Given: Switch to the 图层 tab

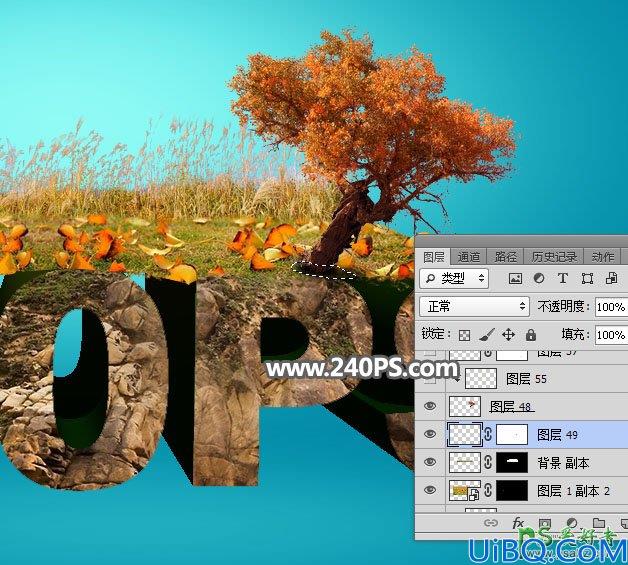Looking at the screenshot, I should click(434, 257).
